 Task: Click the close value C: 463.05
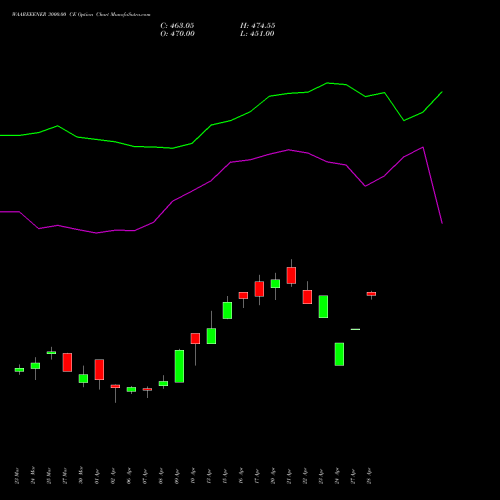point(177,26)
